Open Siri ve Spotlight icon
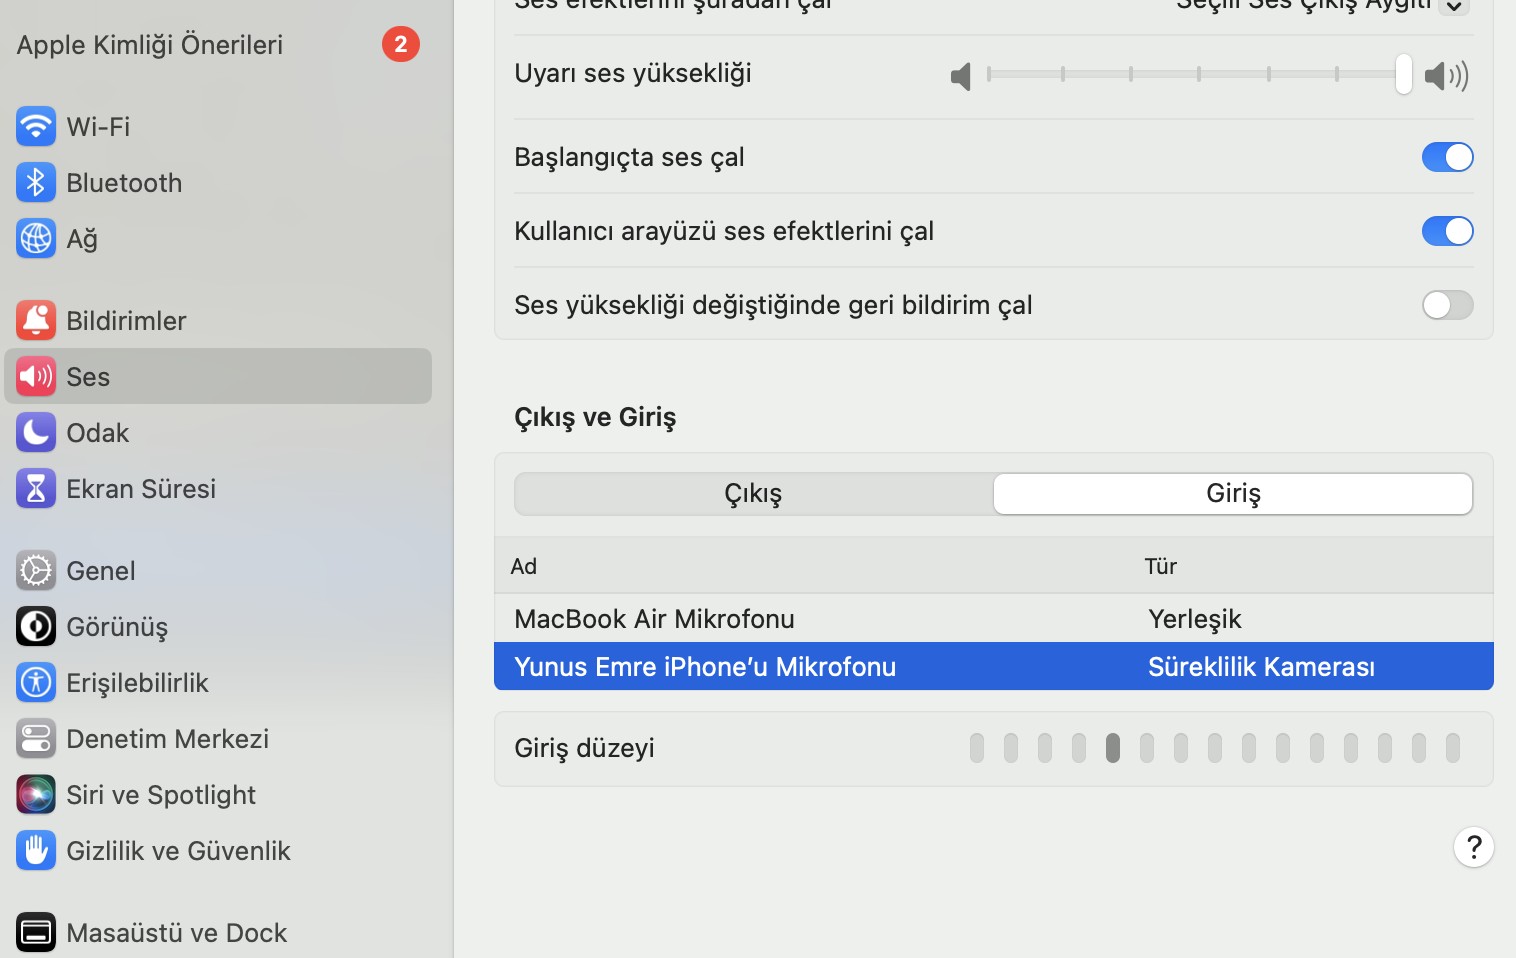Image resolution: width=1516 pixels, height=958 pixels. pyautogui.click(x=36, y=794)
